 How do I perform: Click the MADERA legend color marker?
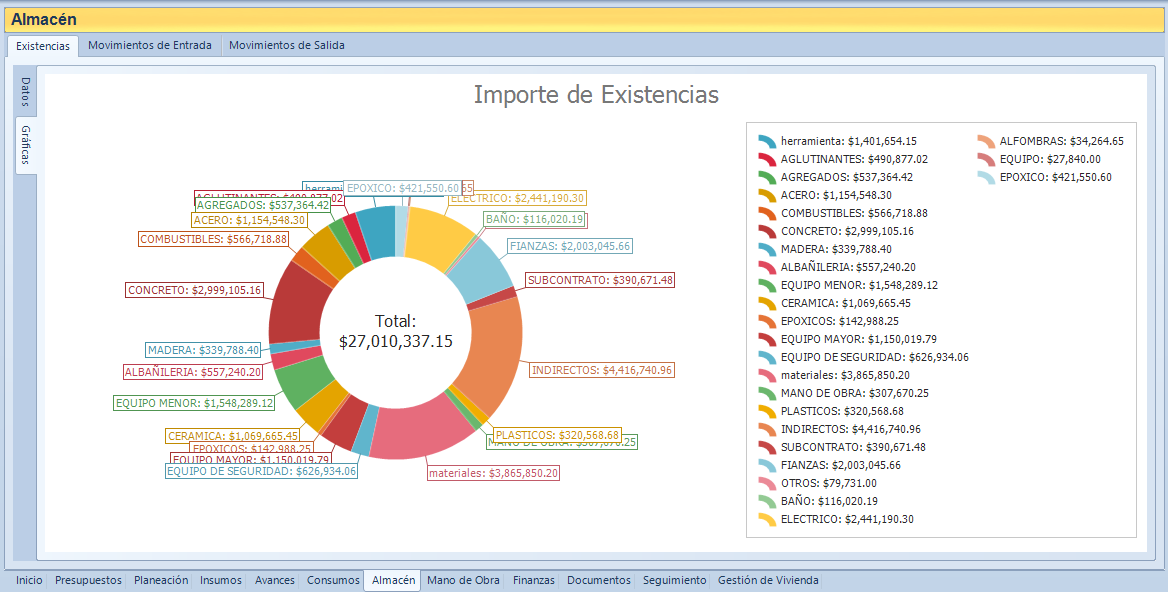coord(767,249)
